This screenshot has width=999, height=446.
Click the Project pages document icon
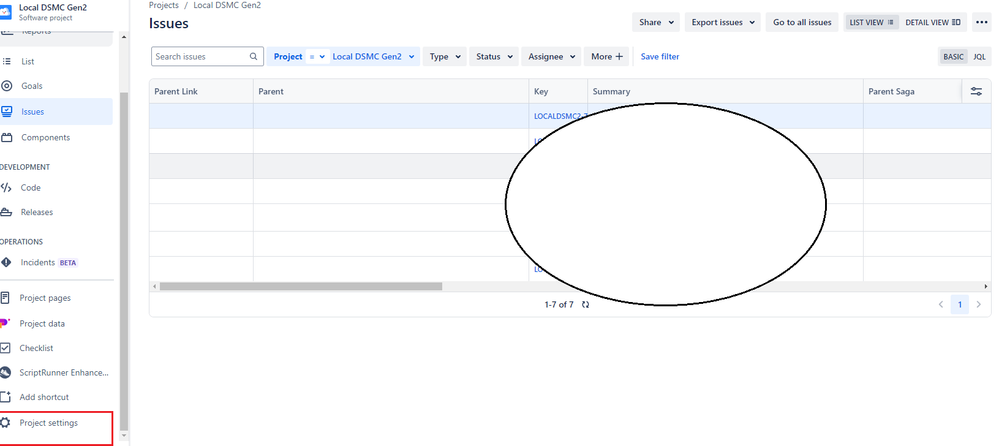pos(6,298)
